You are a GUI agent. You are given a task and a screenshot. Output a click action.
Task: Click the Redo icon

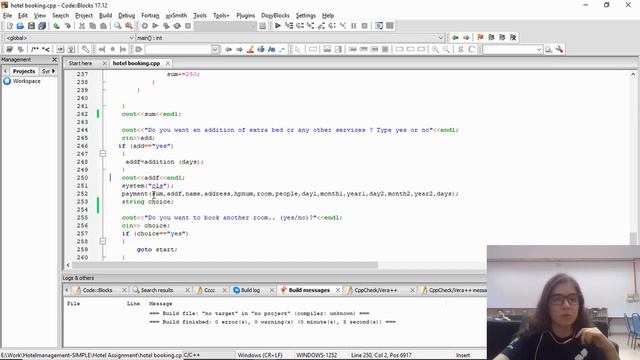point(67,26)
